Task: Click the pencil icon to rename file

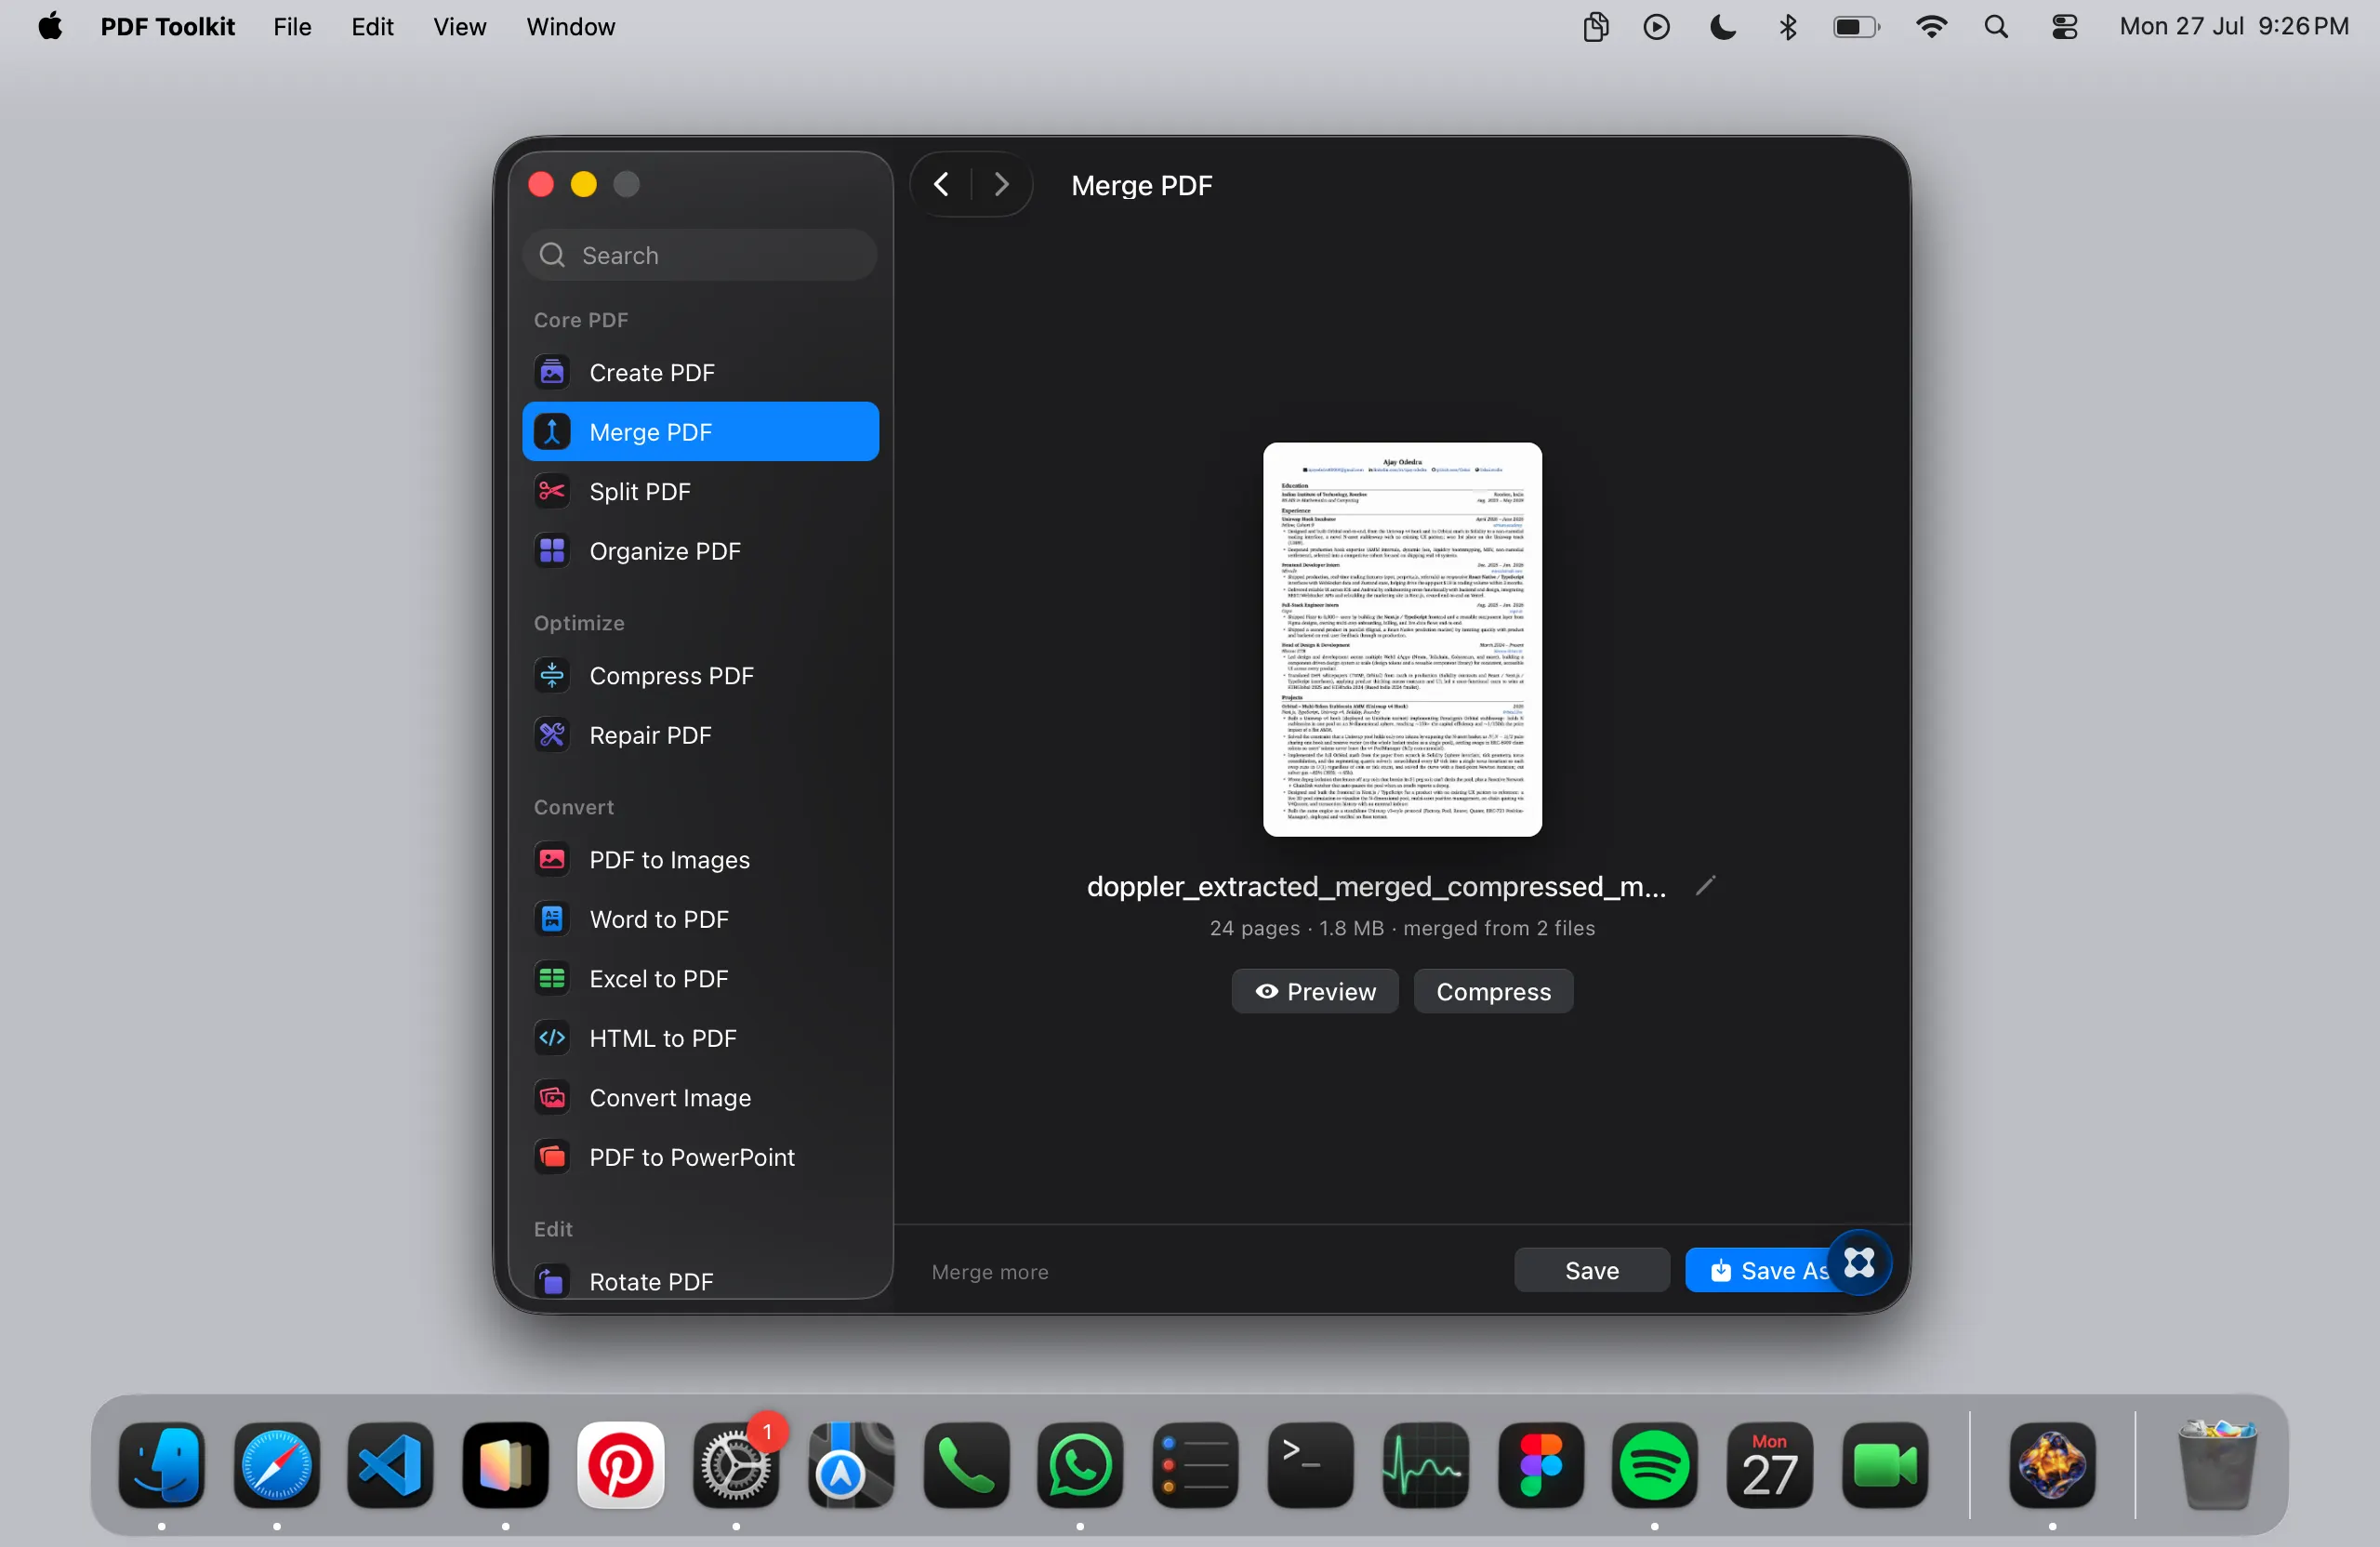Action: pos(1706,885)
